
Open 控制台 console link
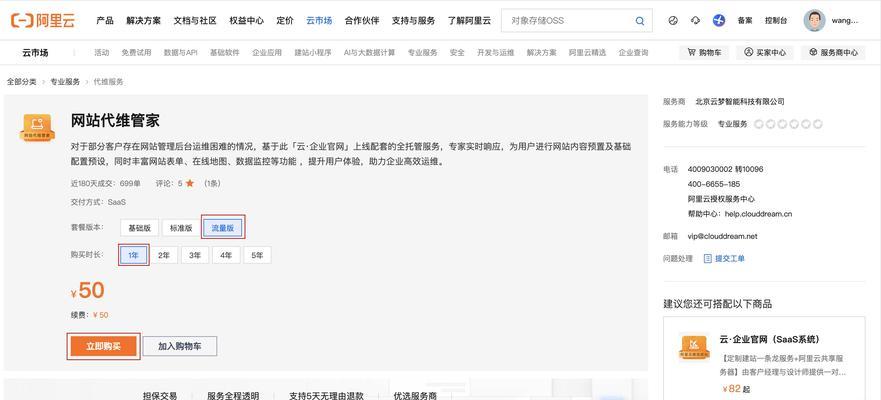(776, 21)
